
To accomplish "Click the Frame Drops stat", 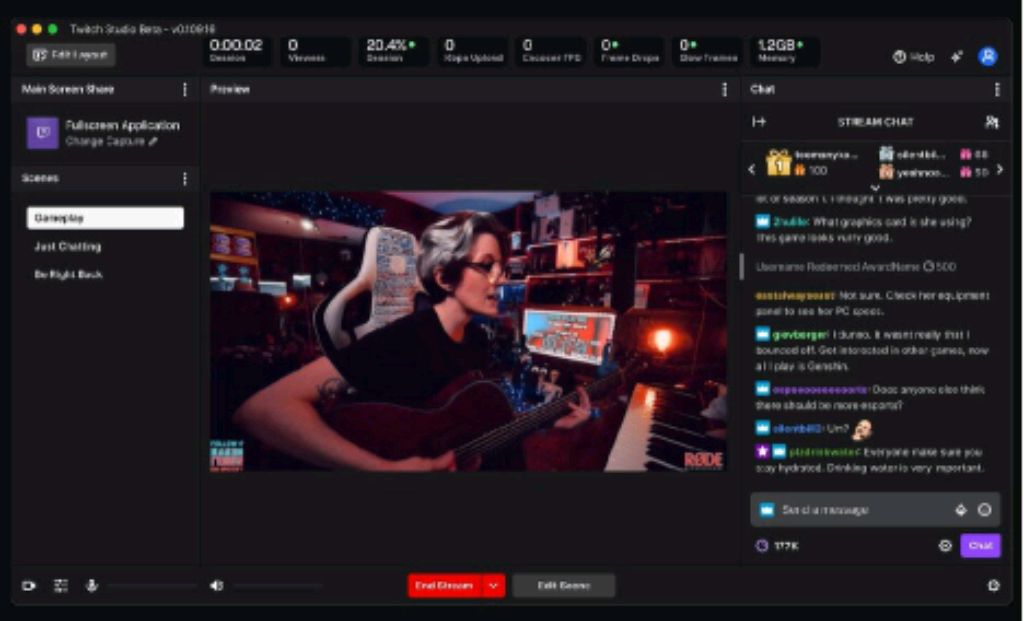I will click(x=630, y=50).
